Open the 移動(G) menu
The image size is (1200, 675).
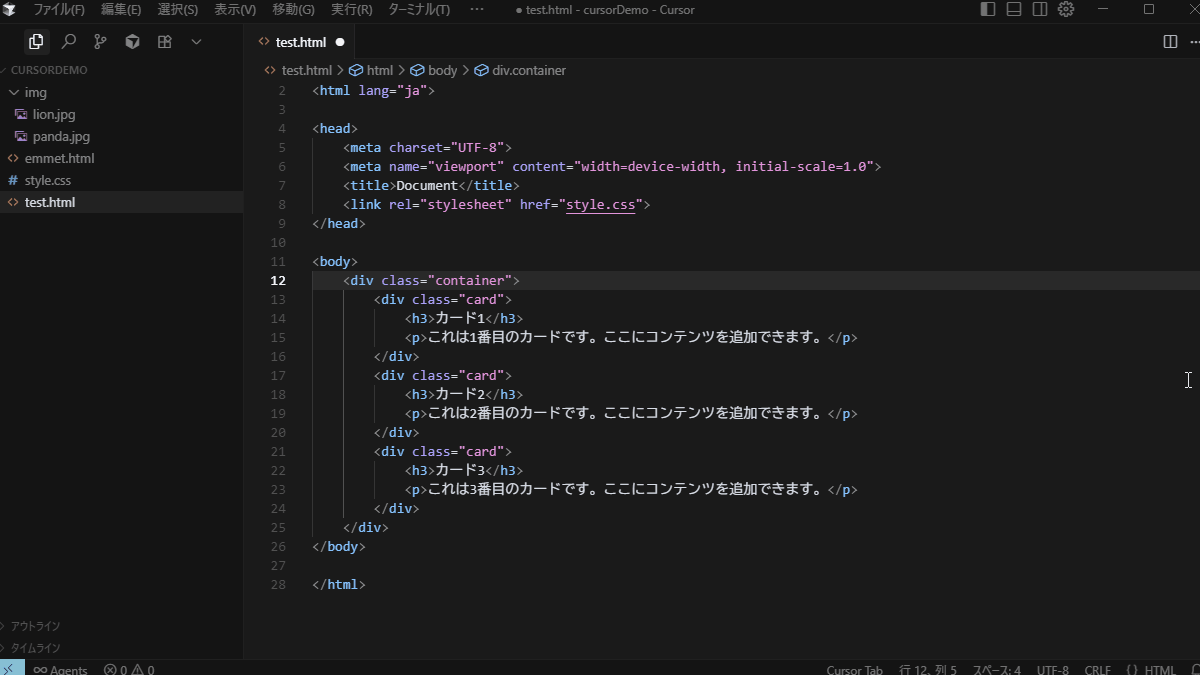click(293, 10)
